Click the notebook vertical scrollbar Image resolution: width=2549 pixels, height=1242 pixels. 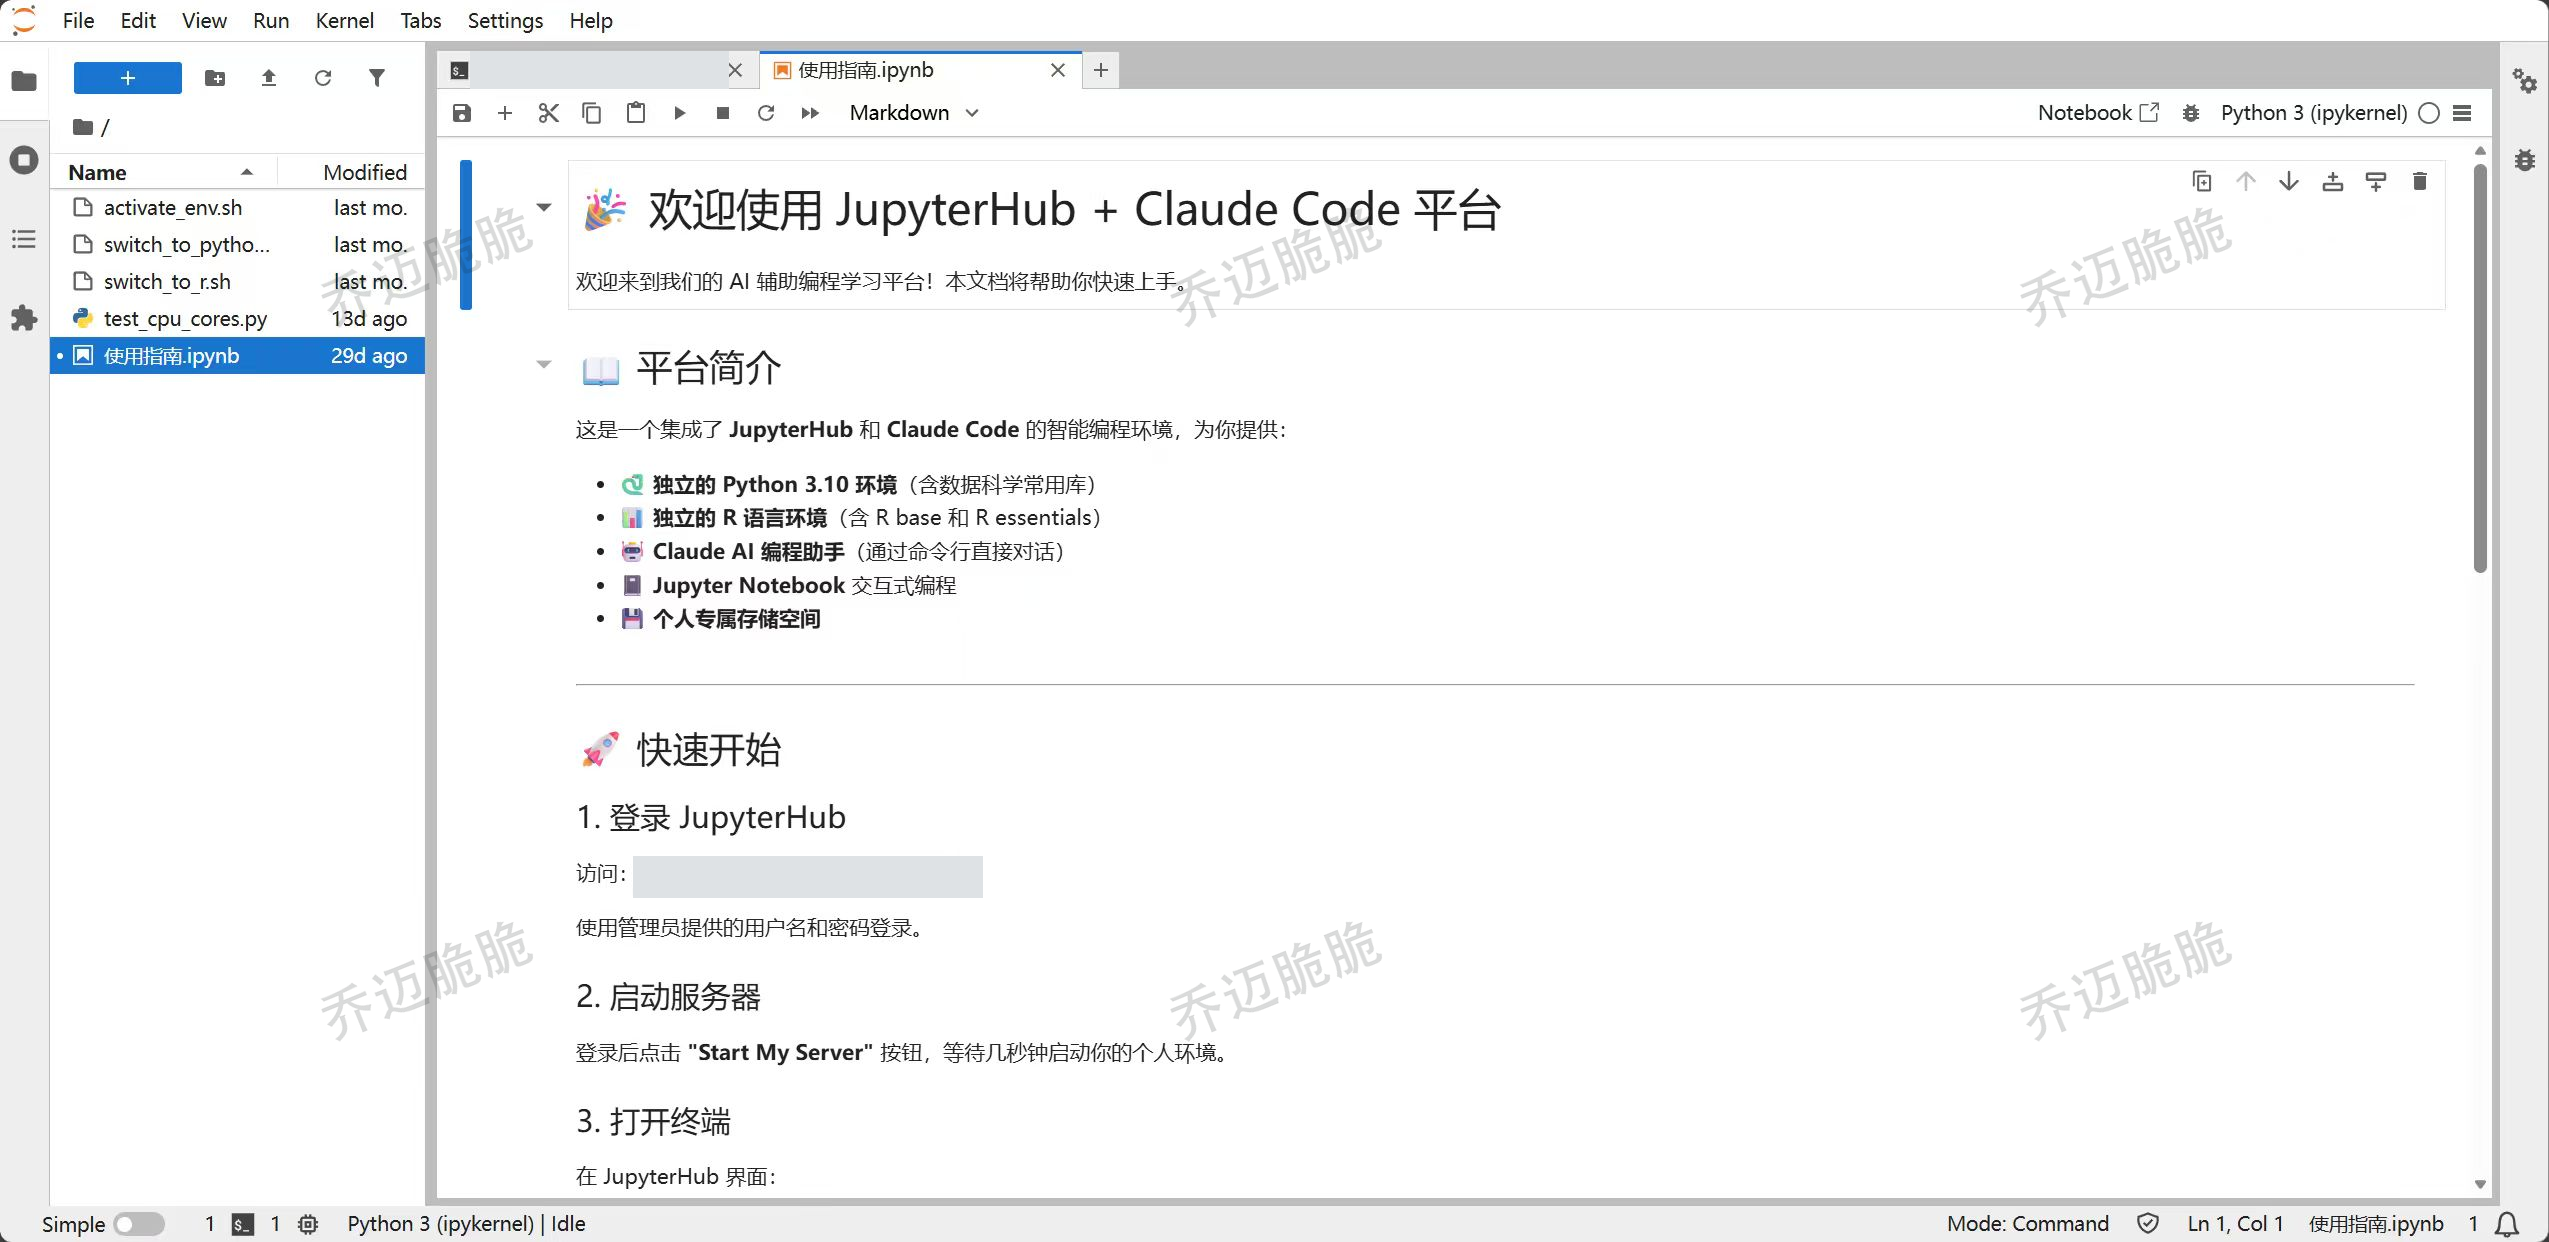click(x=2480, y=368)
